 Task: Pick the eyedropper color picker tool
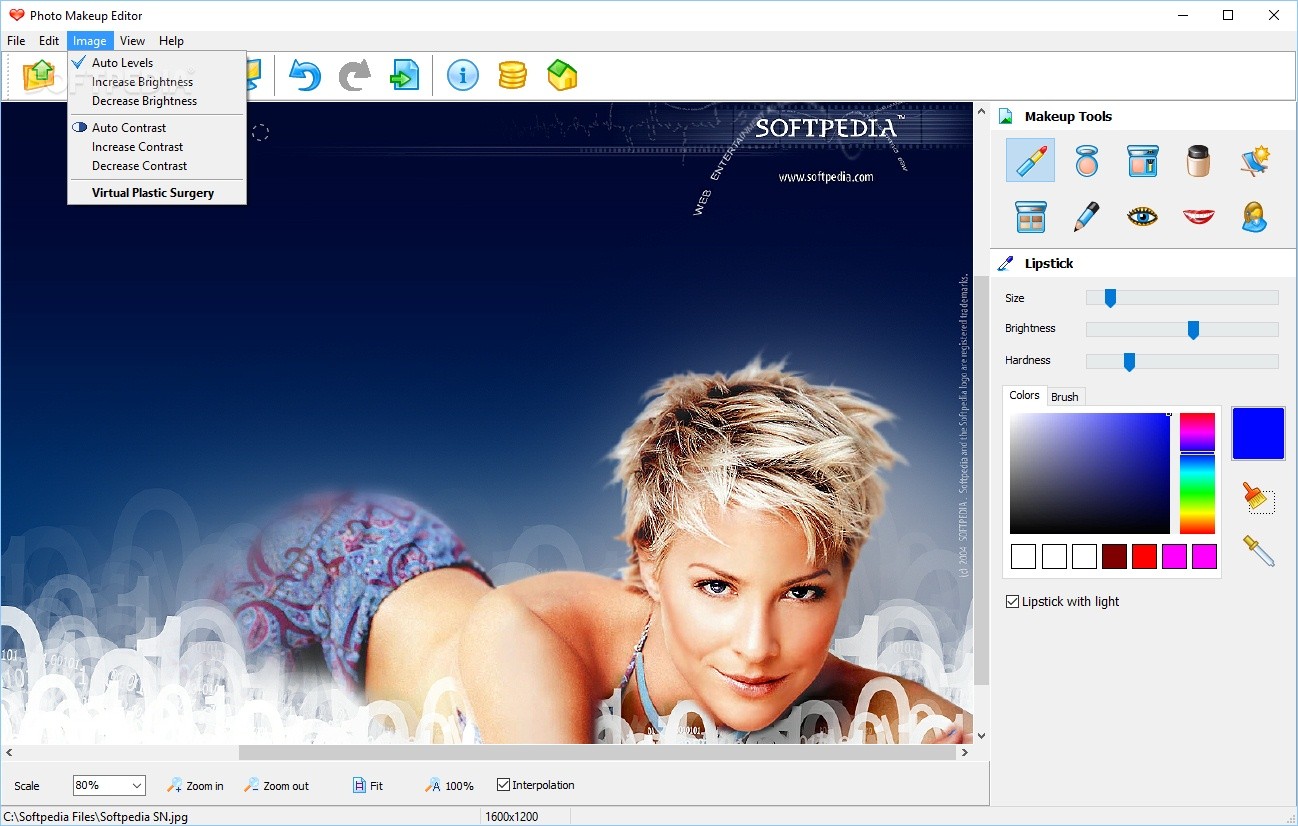1258,551
